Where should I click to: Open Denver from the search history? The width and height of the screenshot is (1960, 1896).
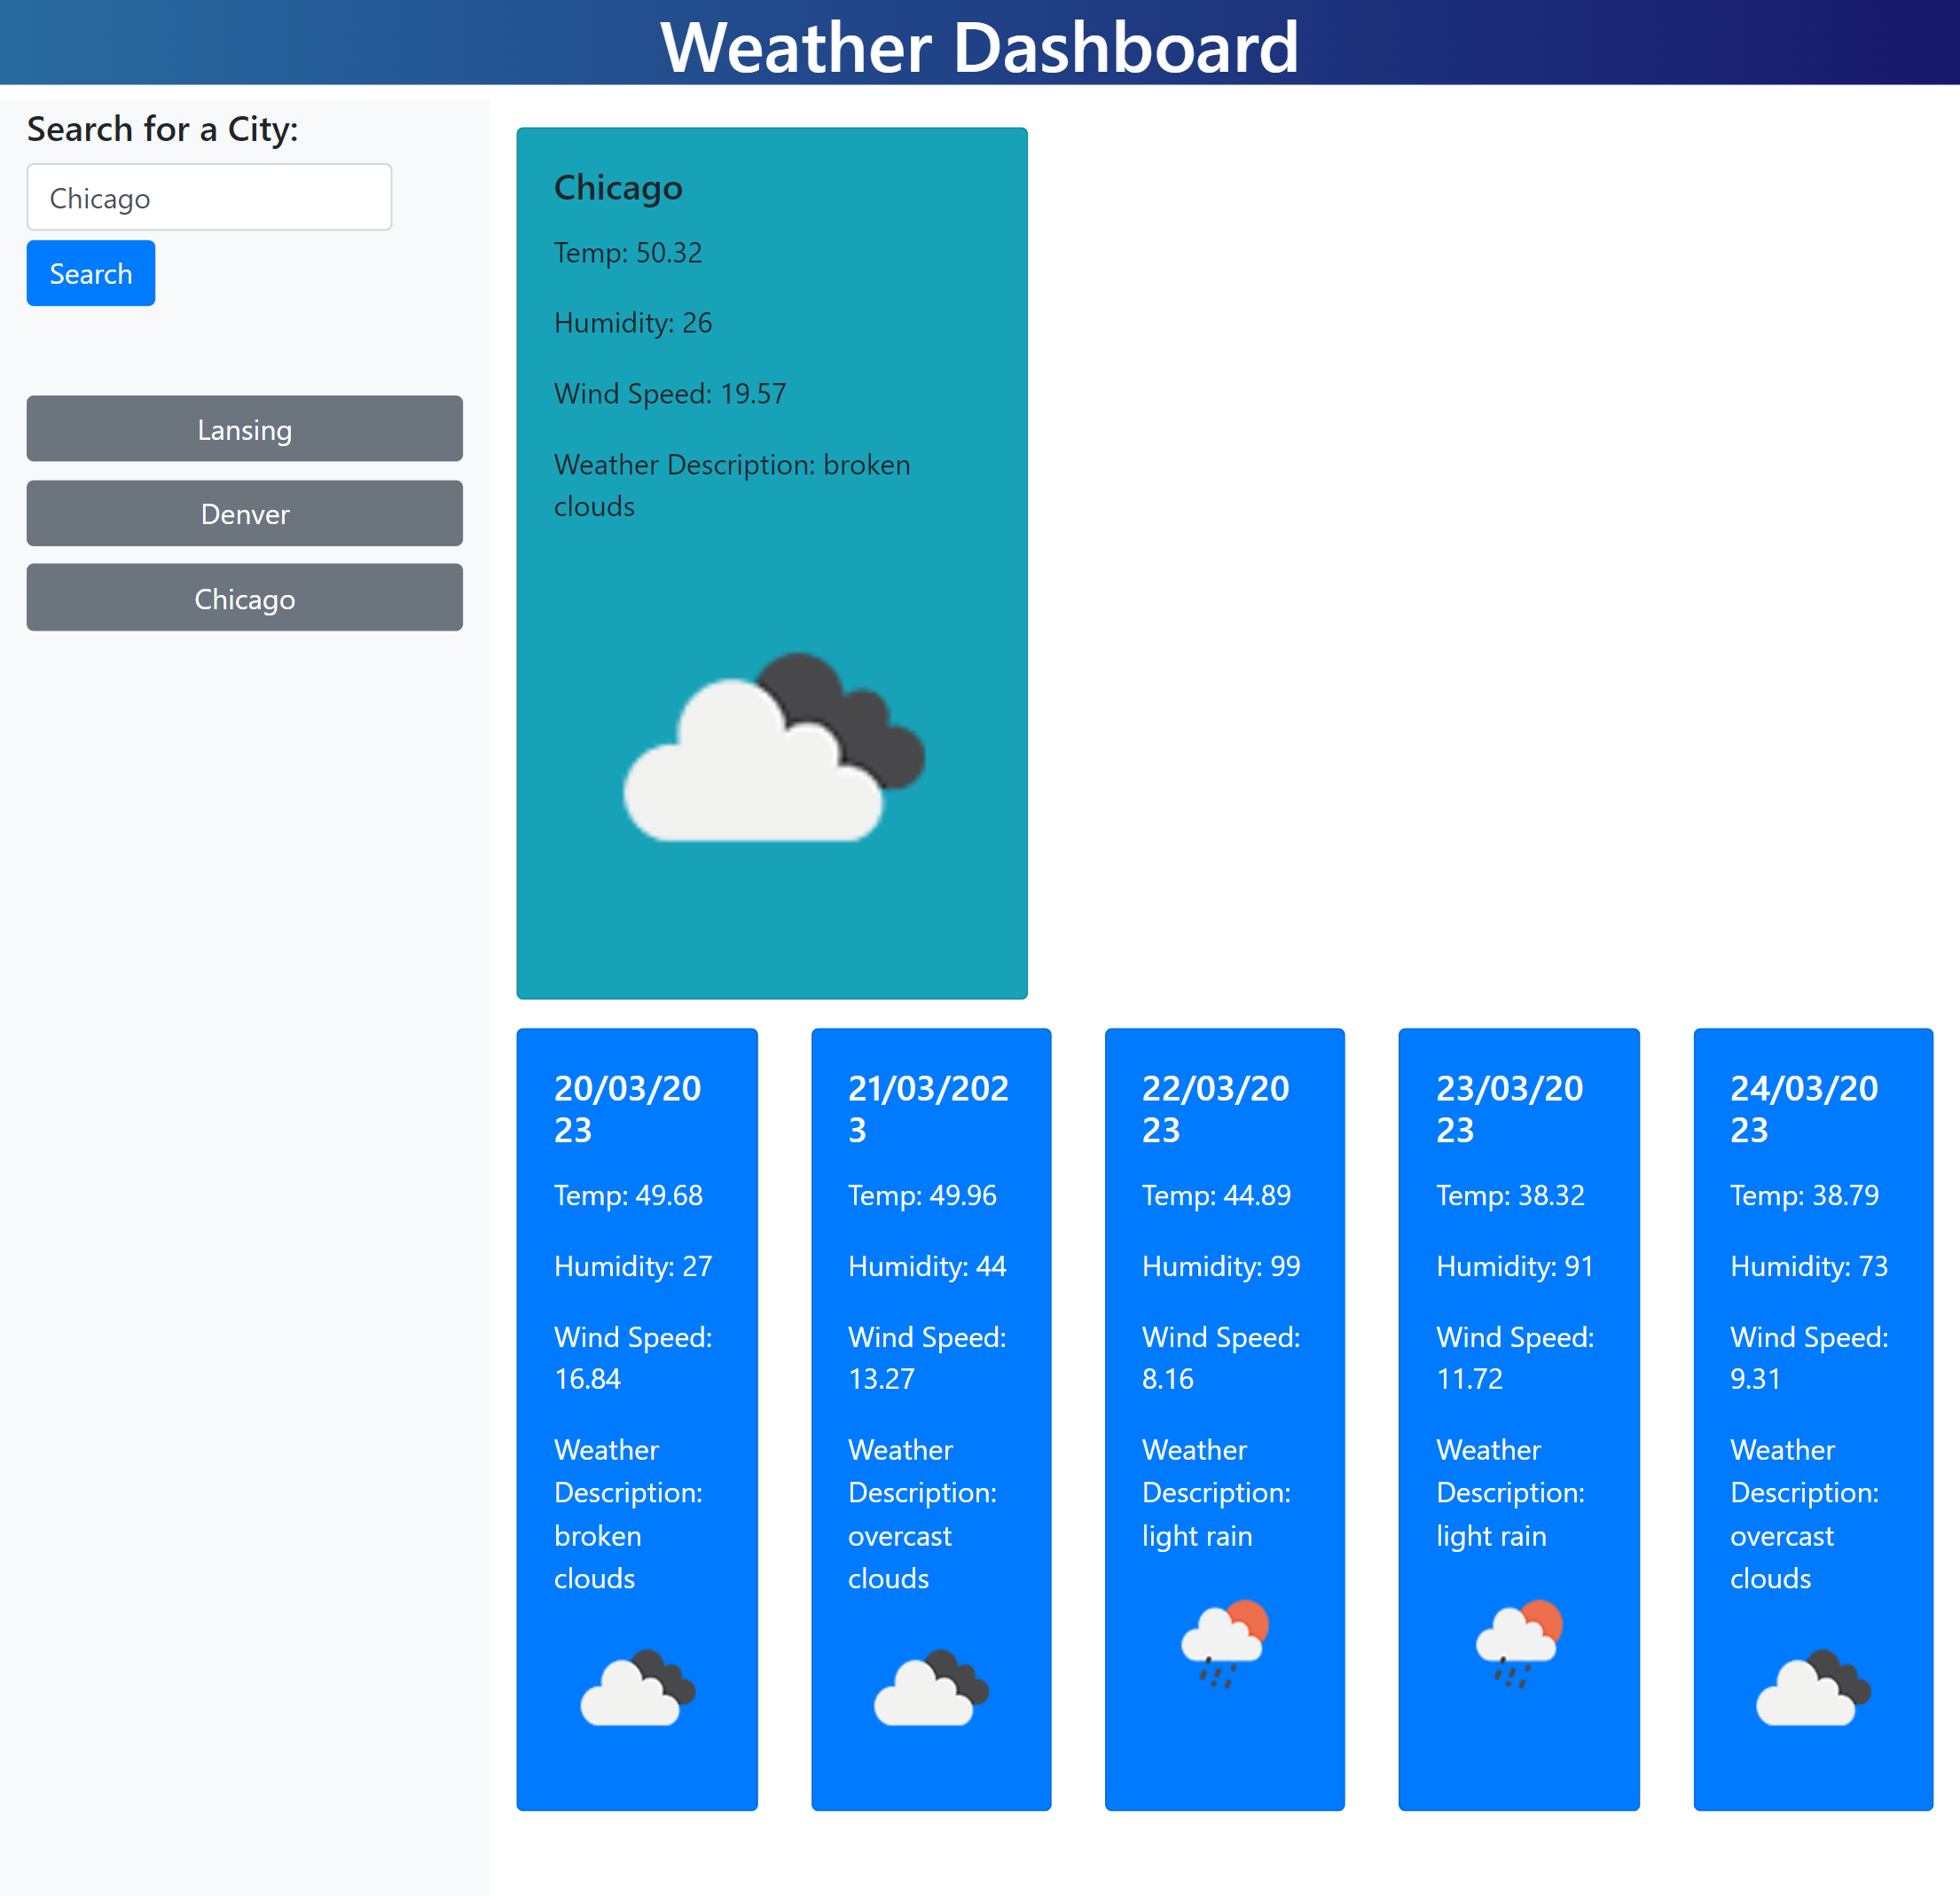coord(244,514)
